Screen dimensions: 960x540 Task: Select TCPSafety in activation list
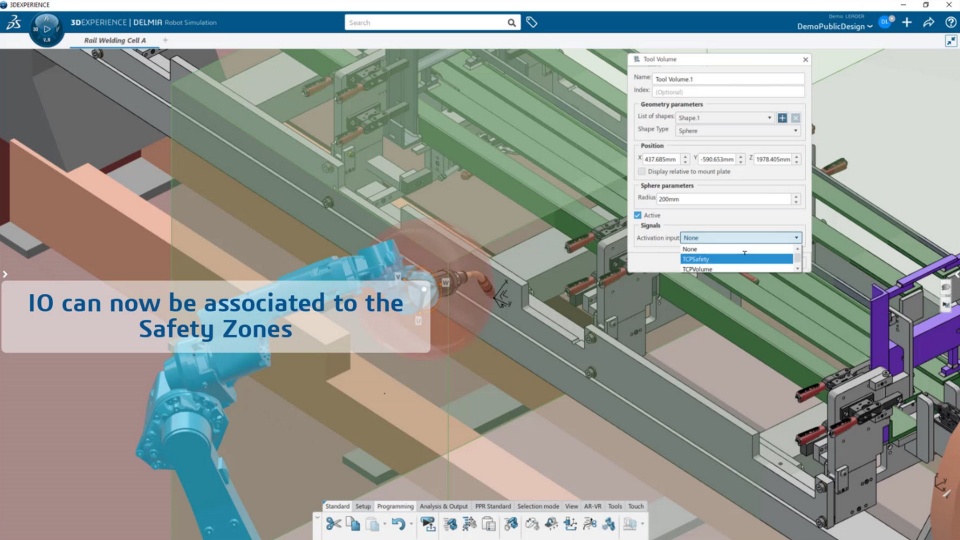[x=737, y=259]
